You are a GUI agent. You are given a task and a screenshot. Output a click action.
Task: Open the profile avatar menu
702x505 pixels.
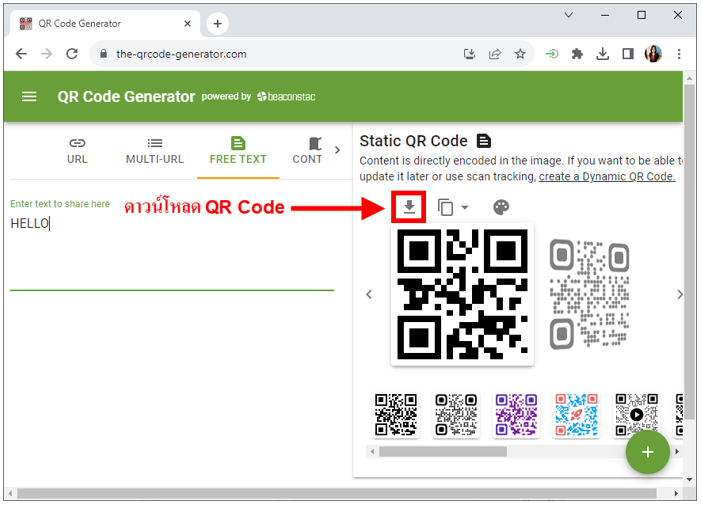point(653,54)
